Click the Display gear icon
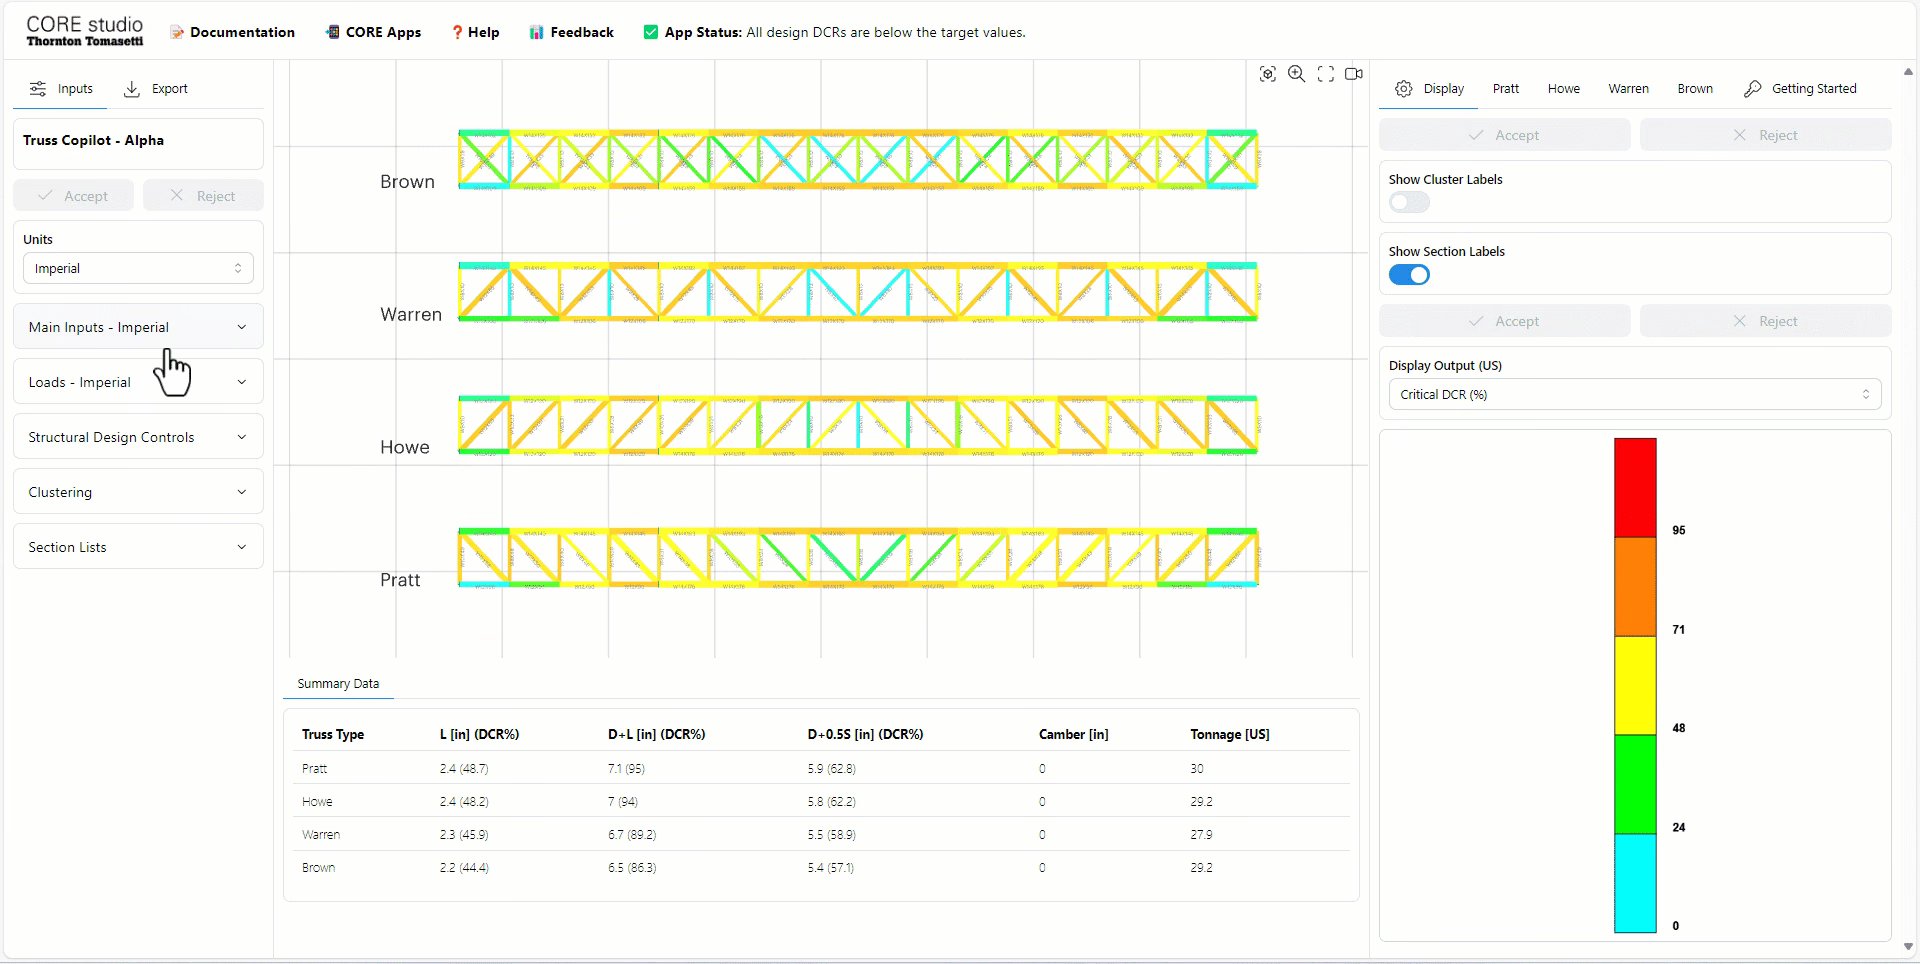 [1404, 89]
